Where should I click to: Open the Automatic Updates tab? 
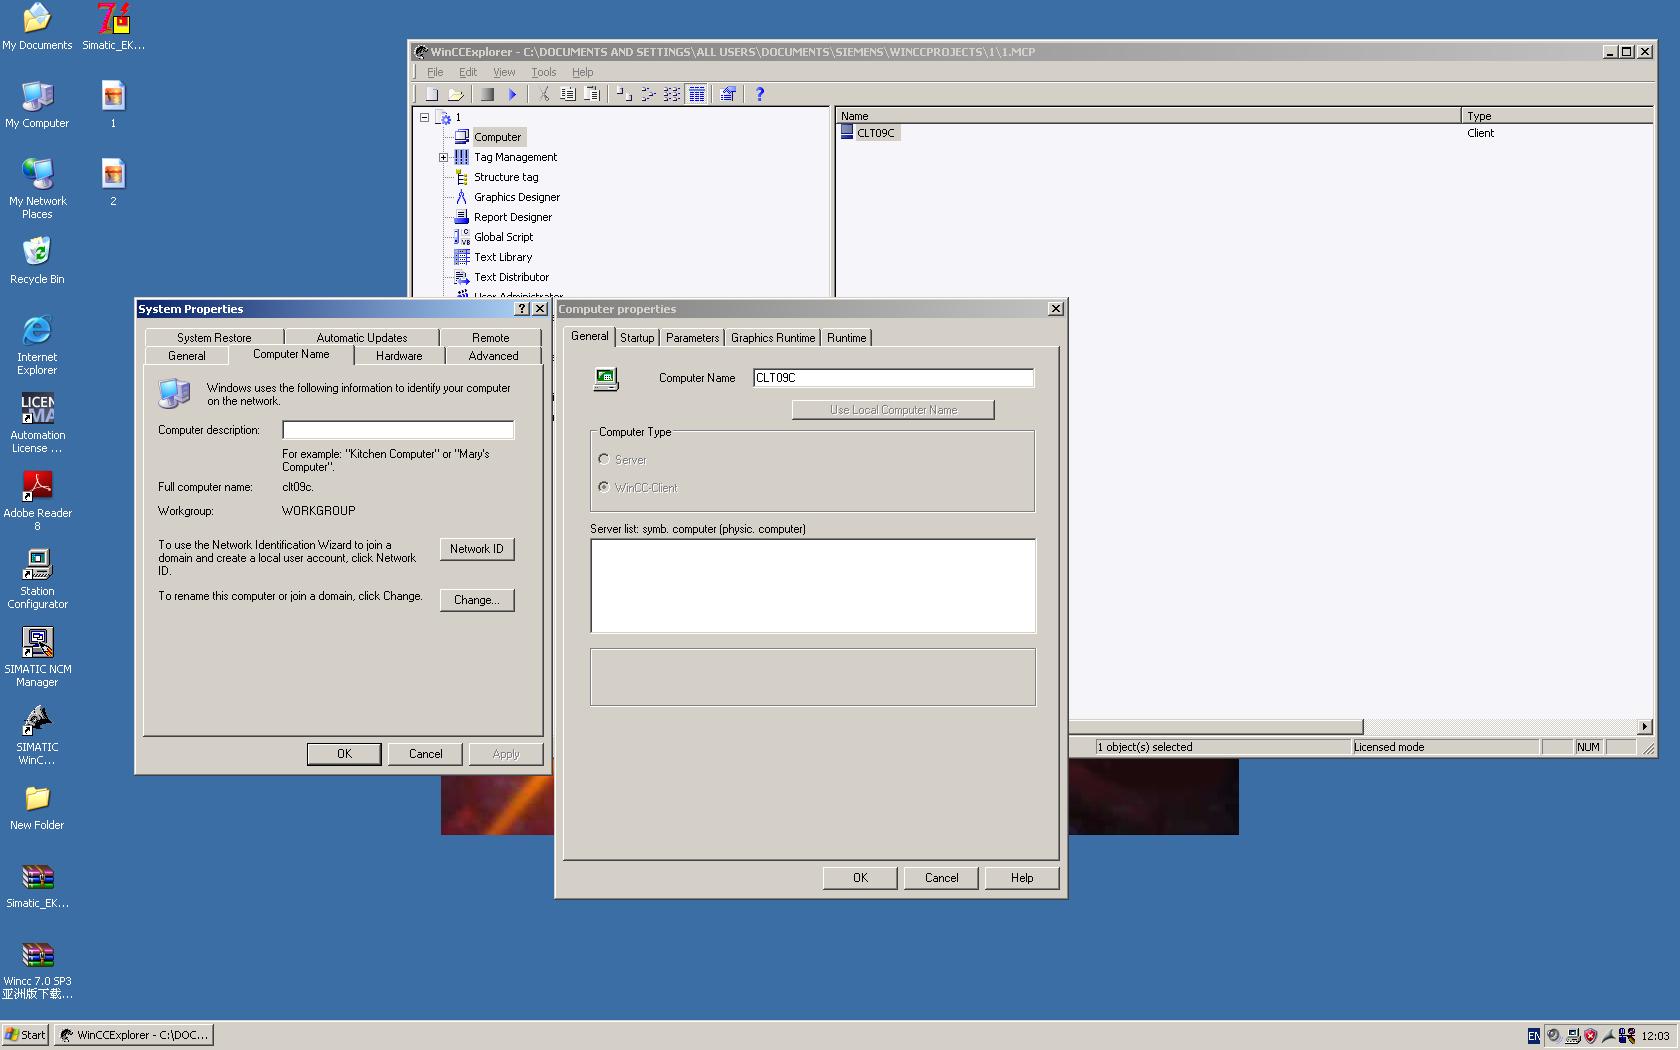(362, 338)
